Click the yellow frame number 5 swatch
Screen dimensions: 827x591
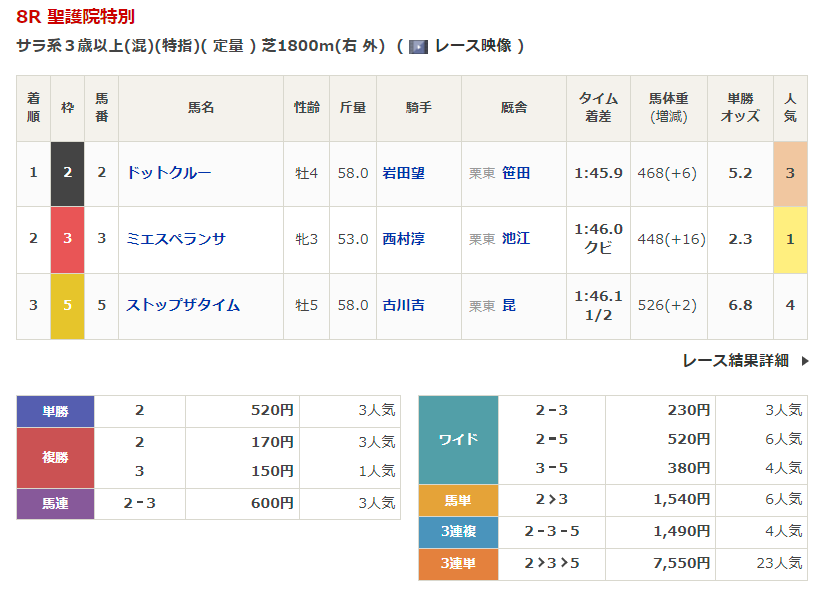67,305
